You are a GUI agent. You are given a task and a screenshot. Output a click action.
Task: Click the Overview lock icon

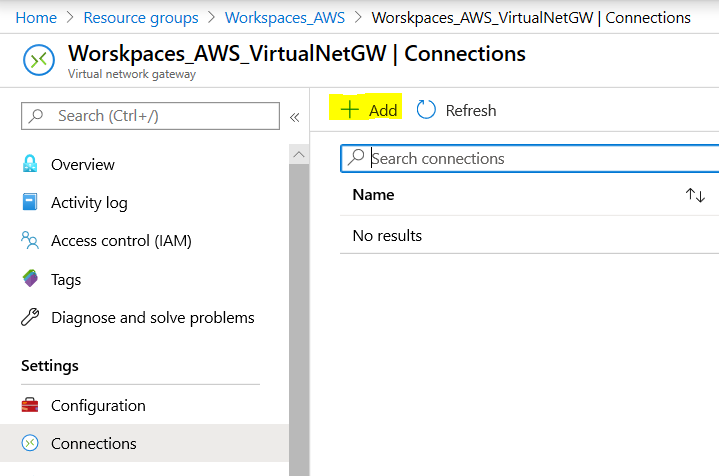point(30,164)
